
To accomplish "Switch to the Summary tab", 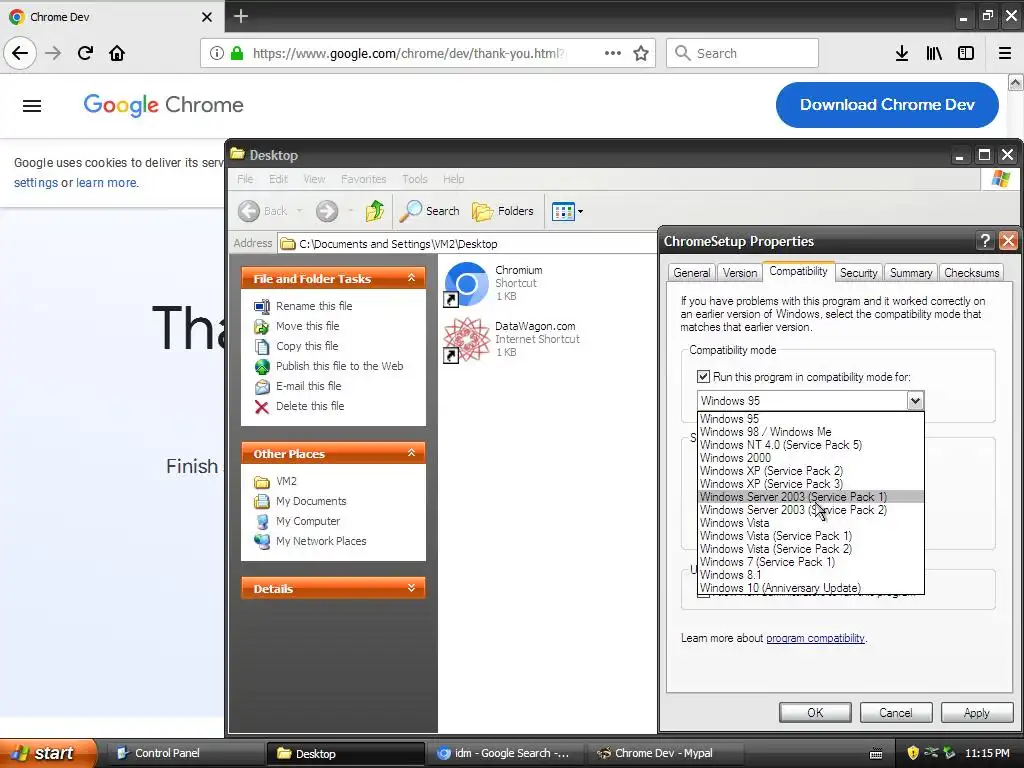I will pos(911,273).
